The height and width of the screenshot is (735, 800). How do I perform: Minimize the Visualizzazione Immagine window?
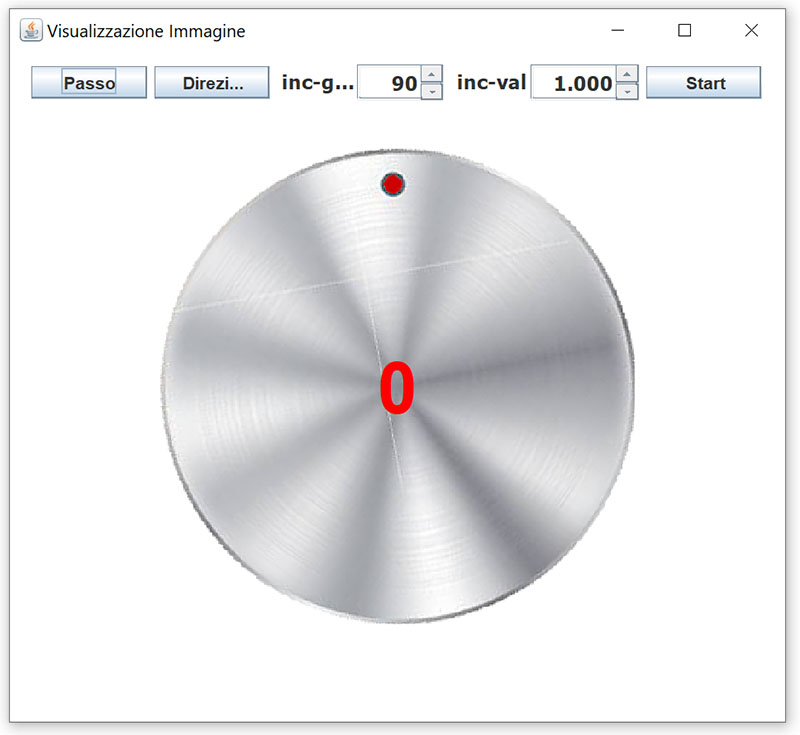point(618,31)
